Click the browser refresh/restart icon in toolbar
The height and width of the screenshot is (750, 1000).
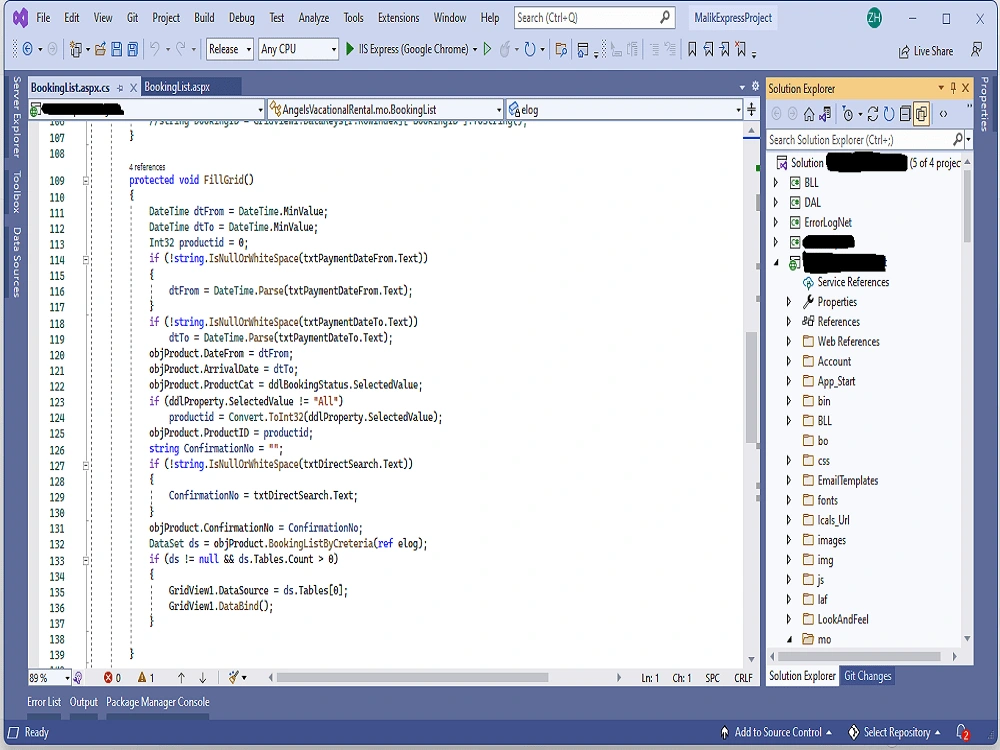coord(529,49)
